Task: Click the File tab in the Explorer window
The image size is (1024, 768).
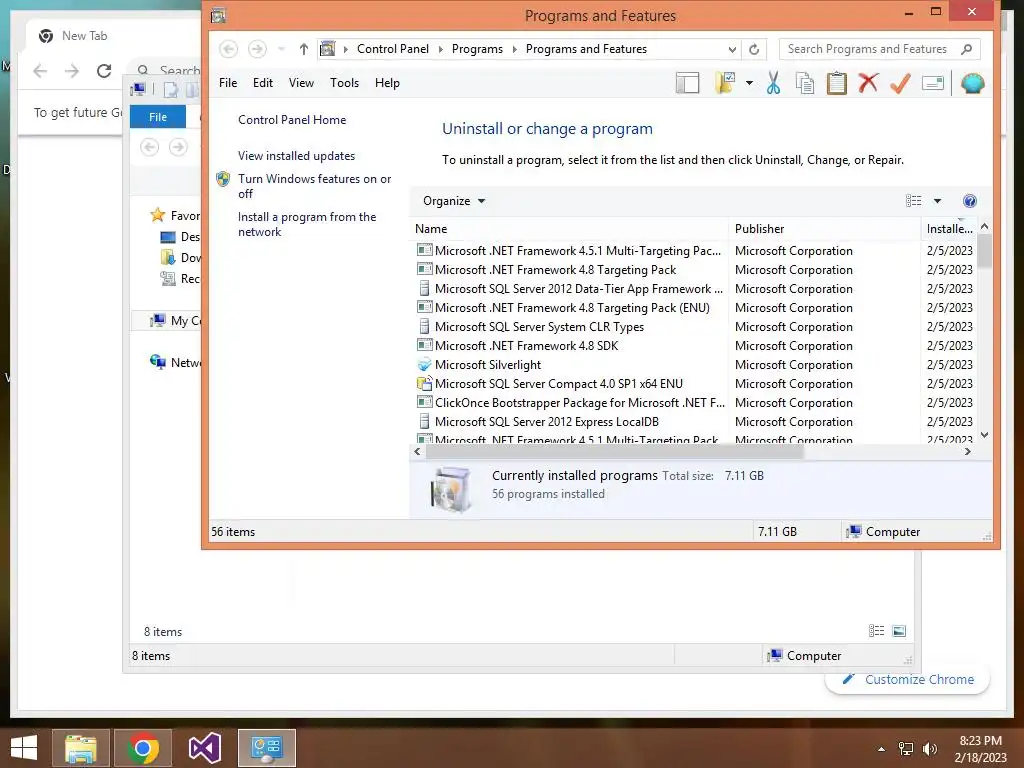Action: coord(157,117)
